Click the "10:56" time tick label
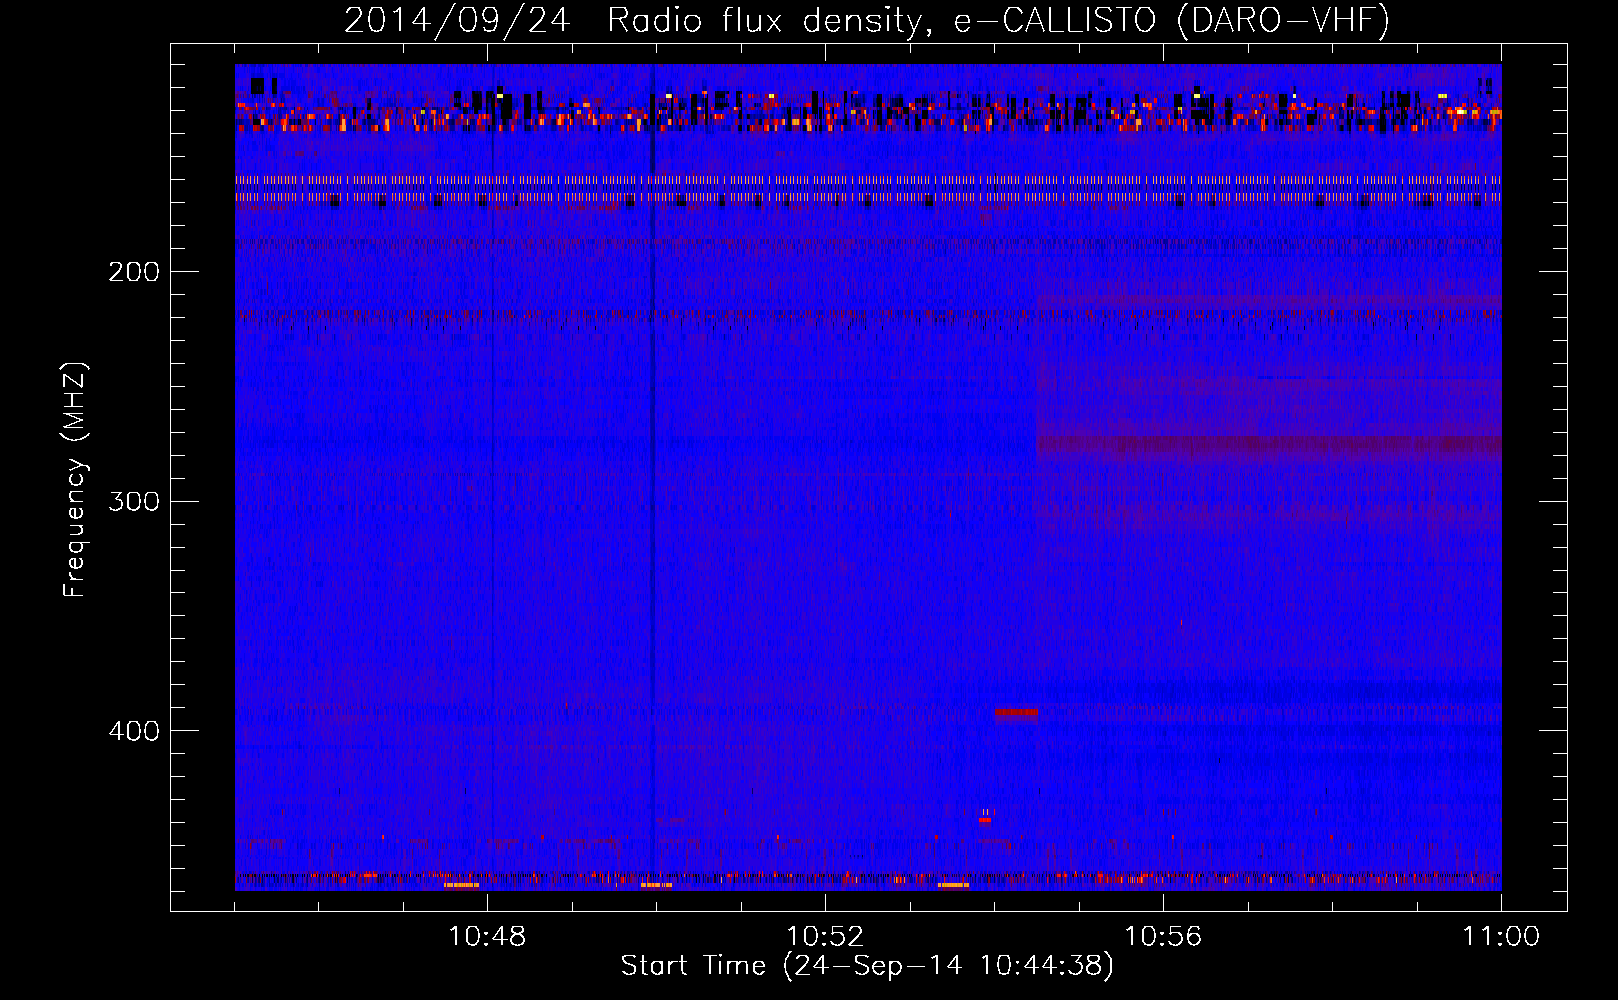The image size is (1618, 1000). point(1163,936)
